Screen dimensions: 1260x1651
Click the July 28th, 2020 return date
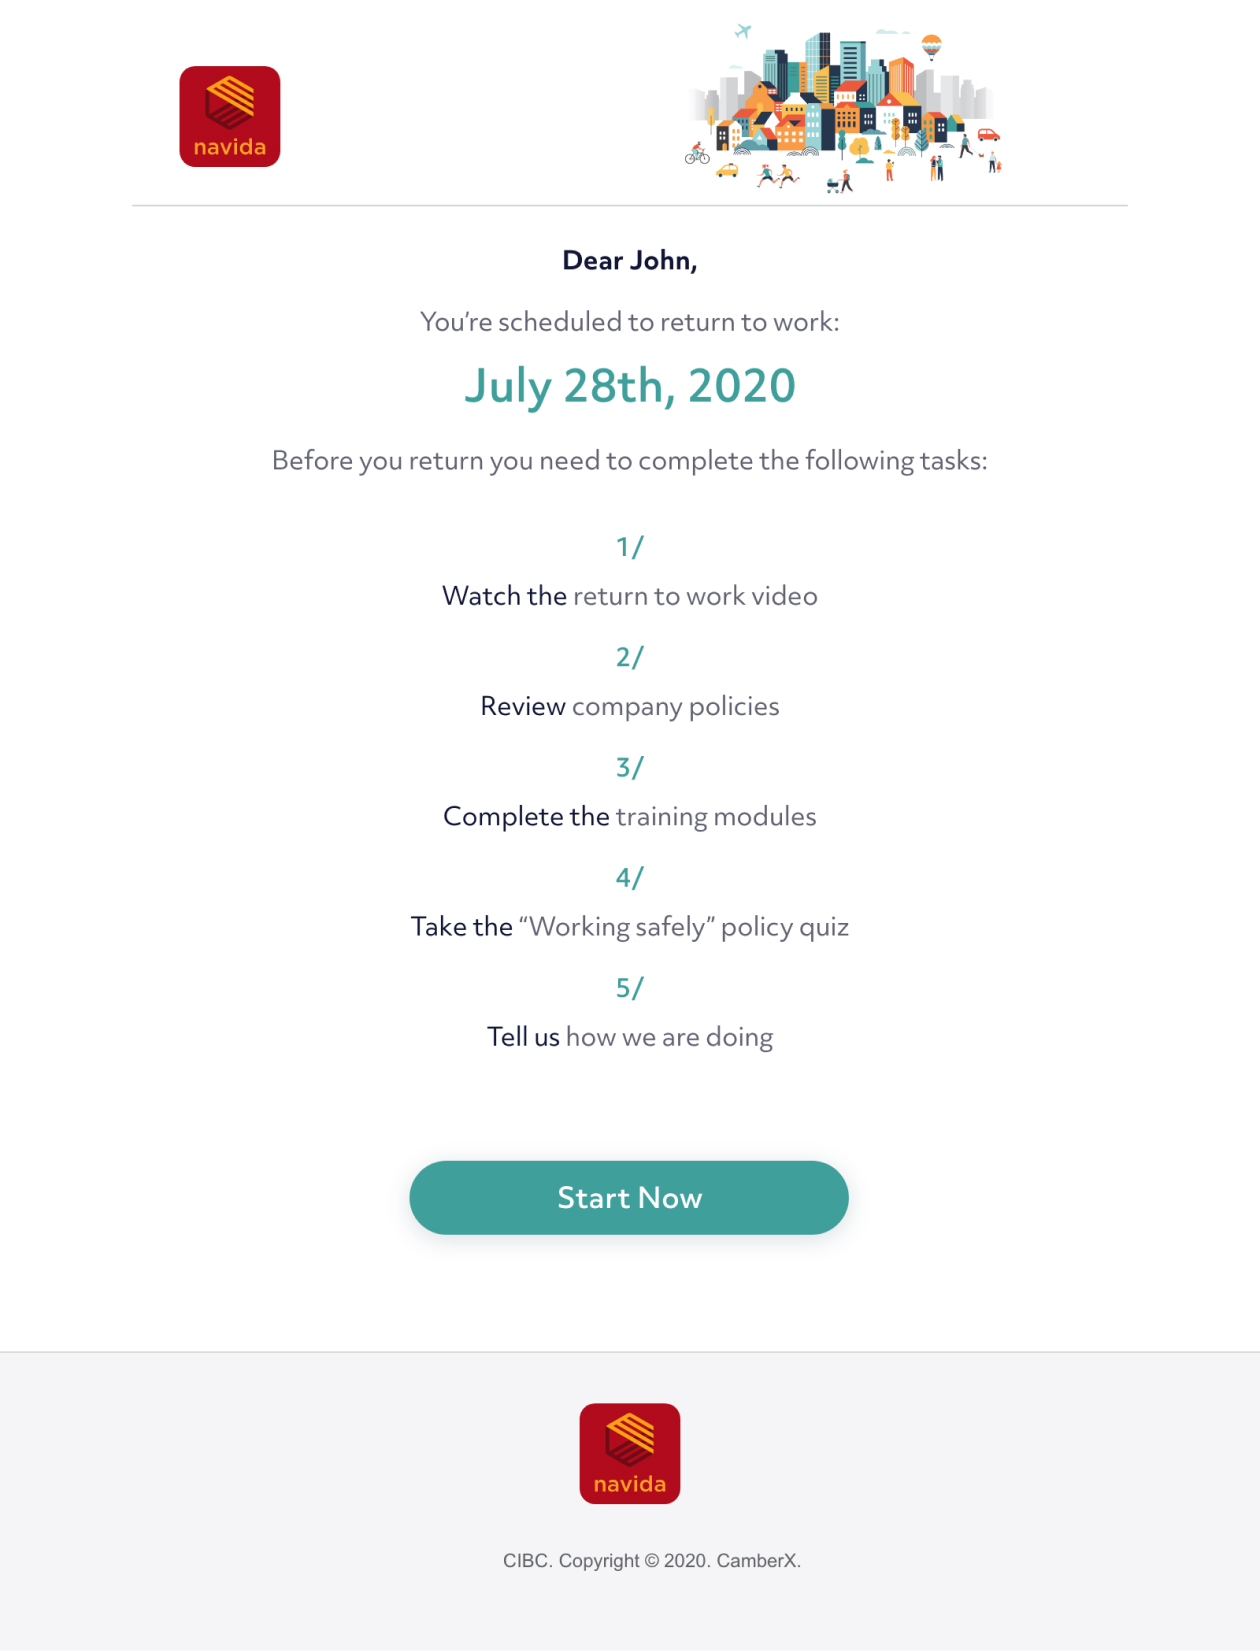(629, 387)
